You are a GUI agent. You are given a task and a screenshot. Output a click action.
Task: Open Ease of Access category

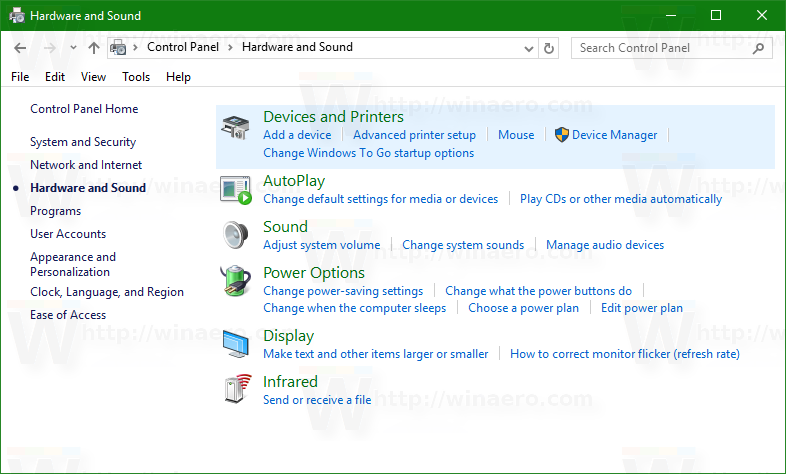click(x=68, y=315)
